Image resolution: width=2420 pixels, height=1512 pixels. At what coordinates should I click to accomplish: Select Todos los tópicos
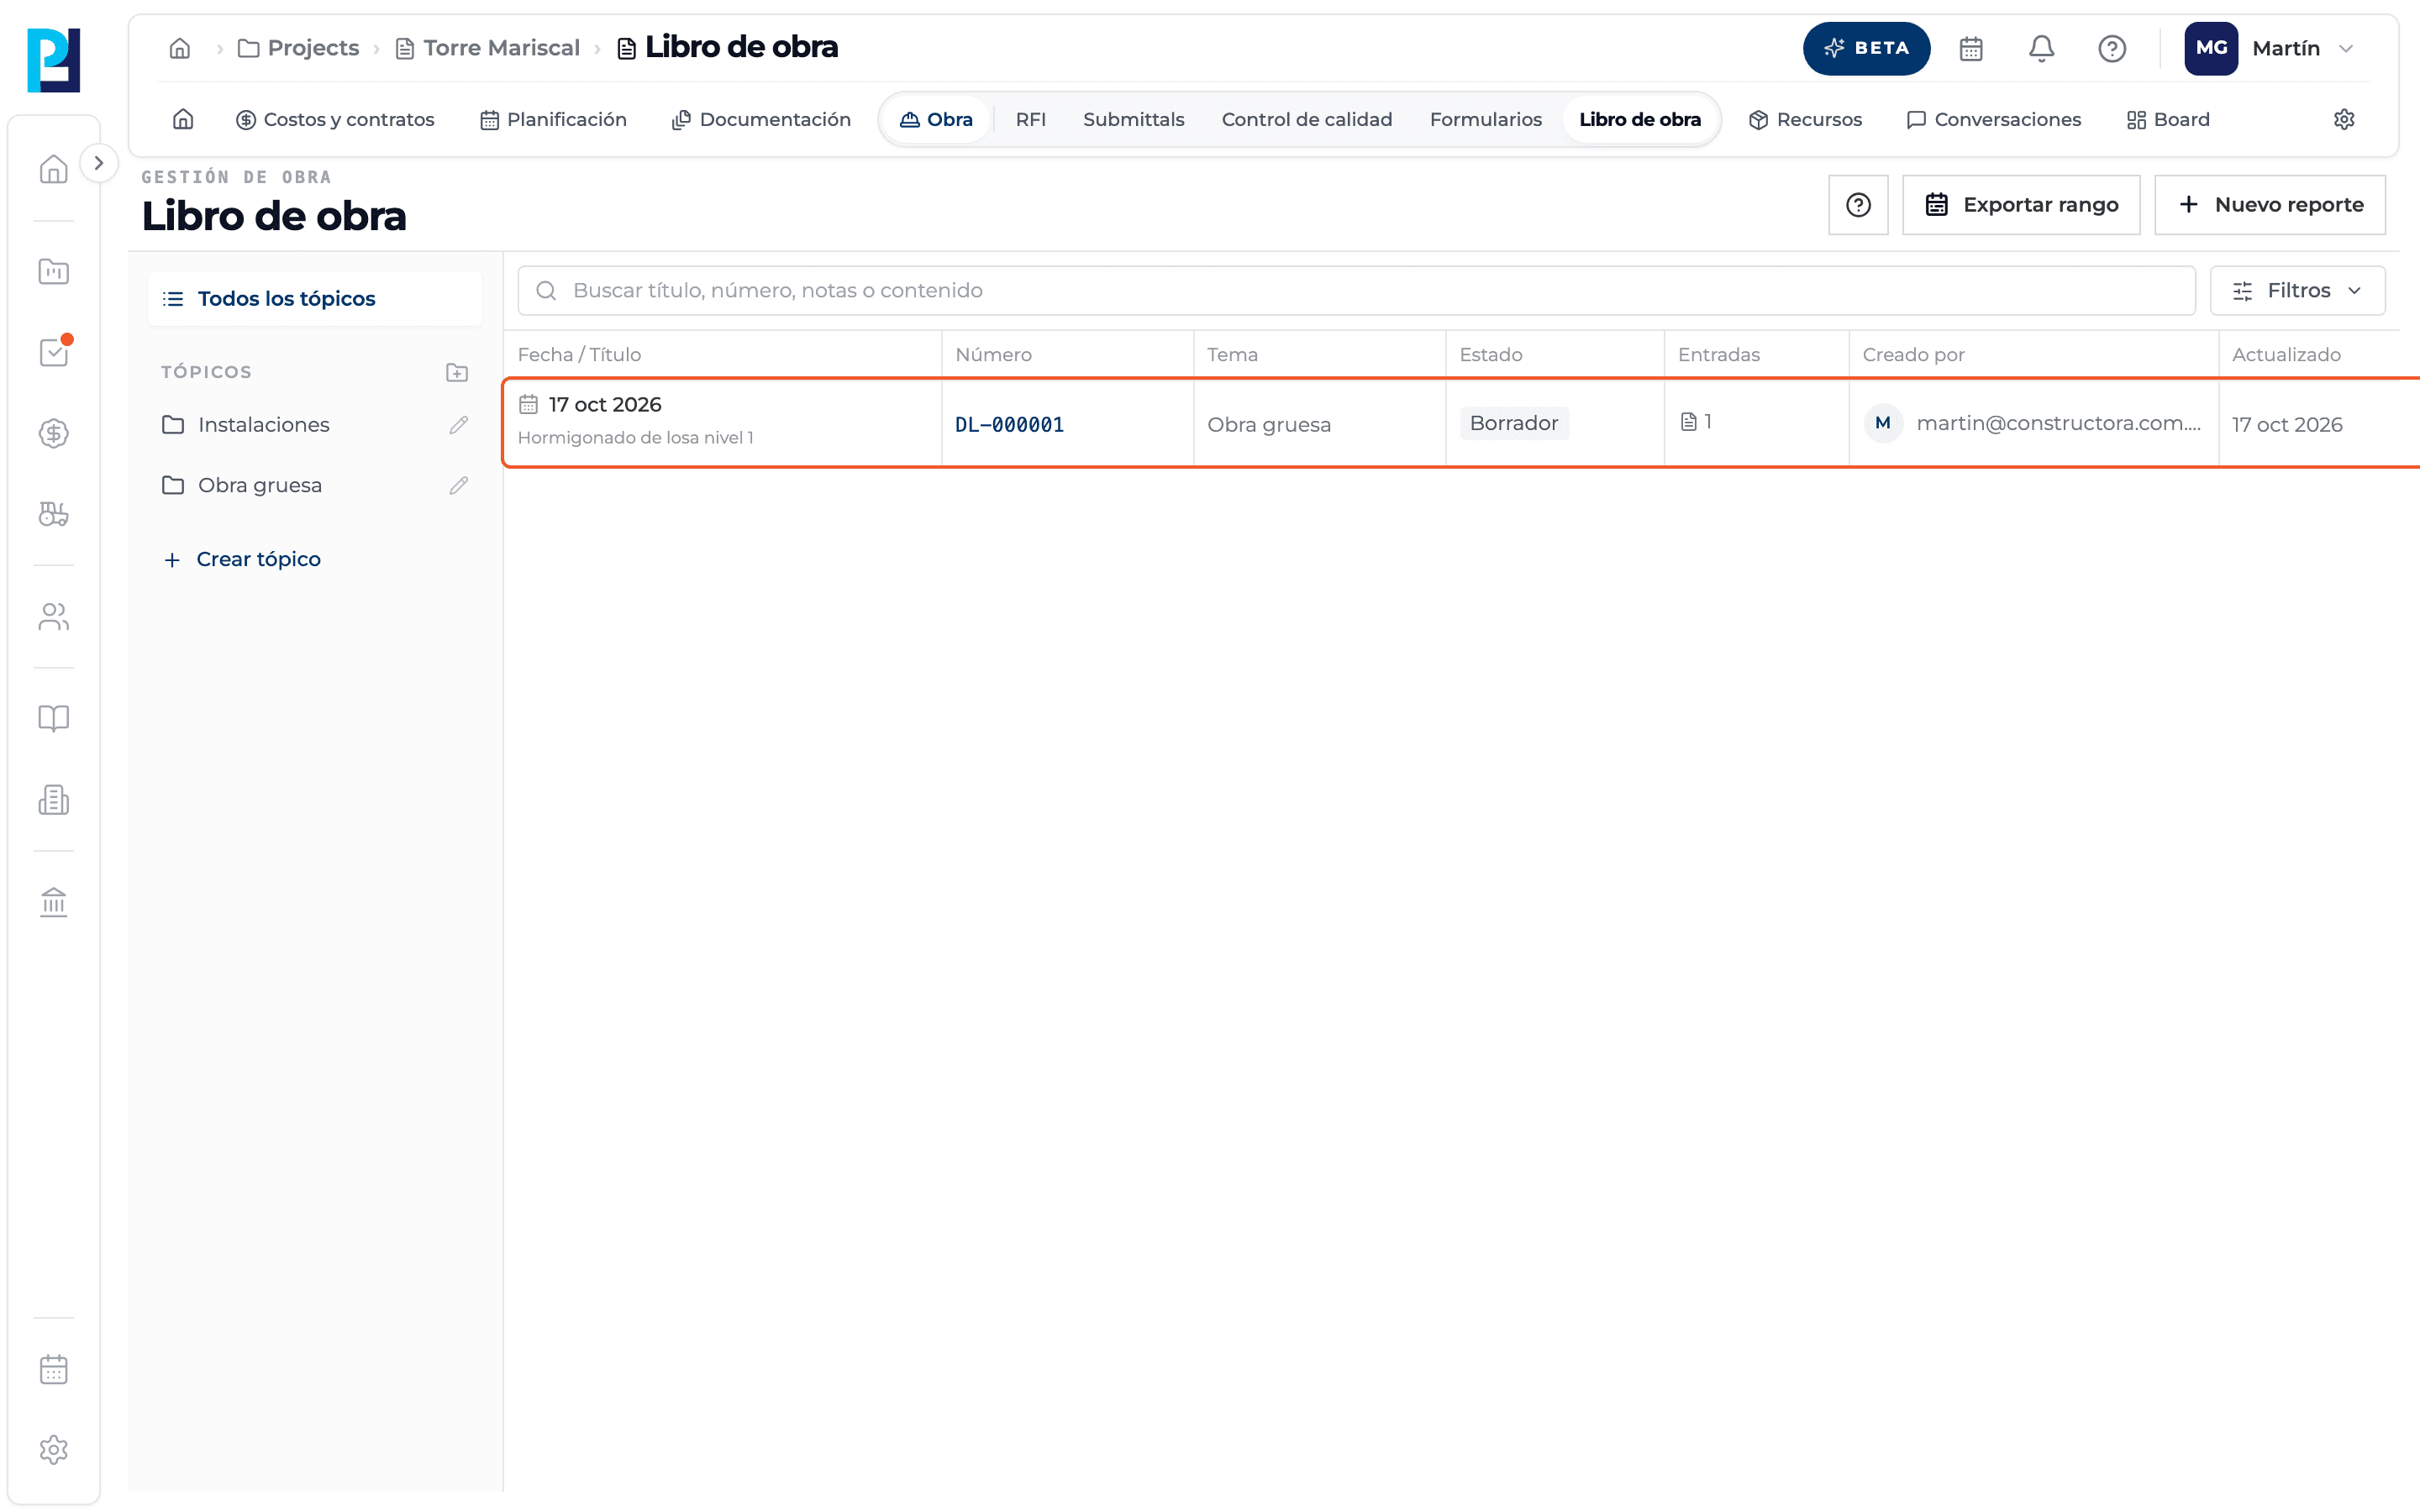coord(314,298)
